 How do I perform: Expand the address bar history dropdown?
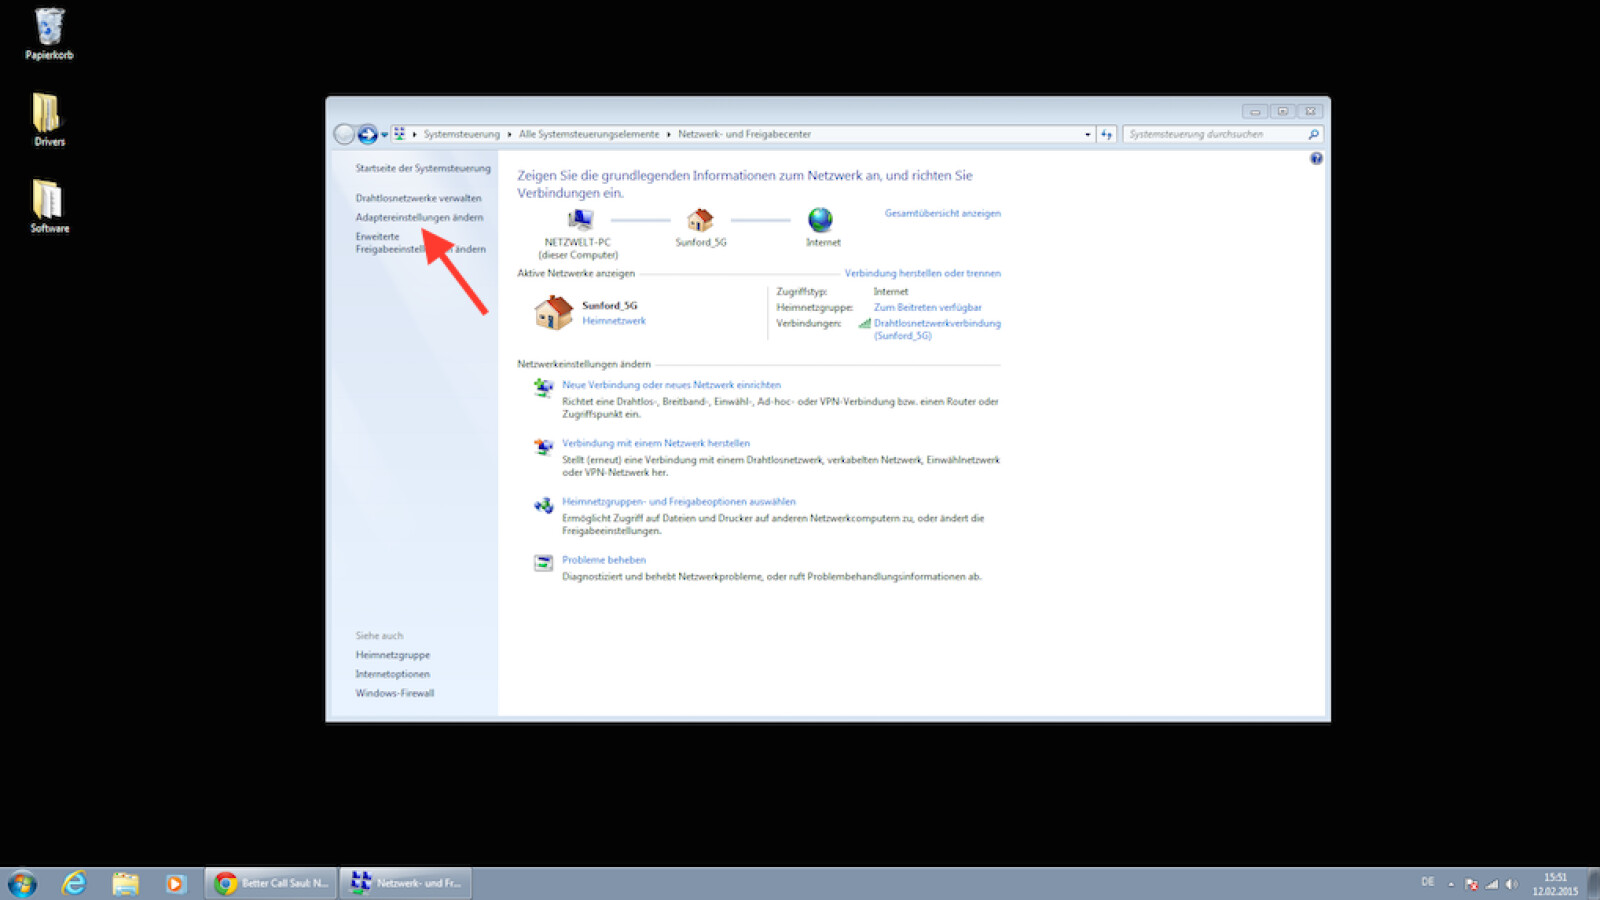click(1087, 134)
